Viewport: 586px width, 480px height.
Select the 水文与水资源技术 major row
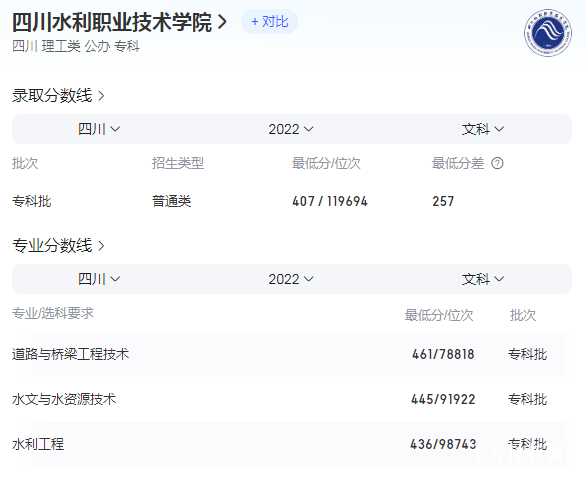click(292, 399)
